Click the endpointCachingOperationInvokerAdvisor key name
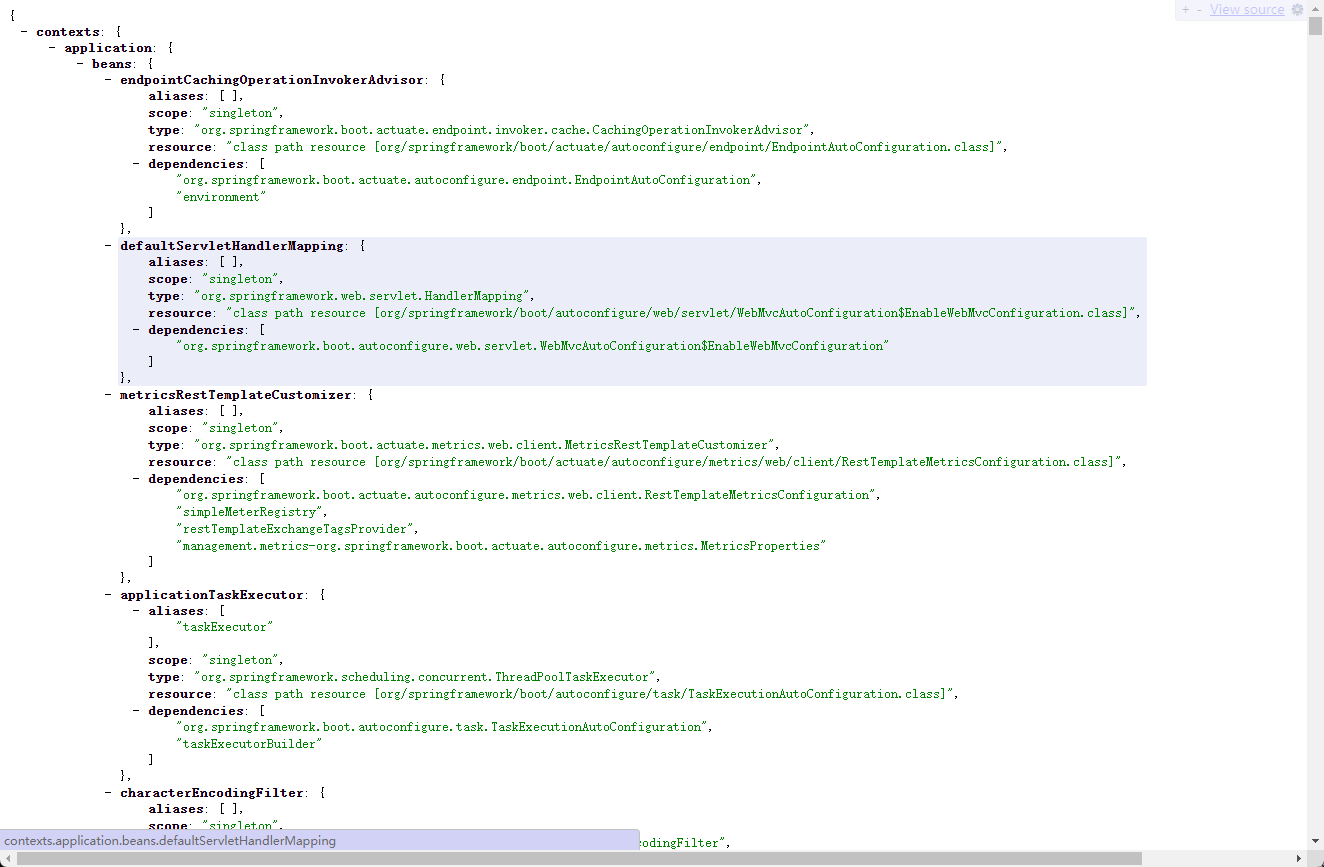 (x=273, y=80)
